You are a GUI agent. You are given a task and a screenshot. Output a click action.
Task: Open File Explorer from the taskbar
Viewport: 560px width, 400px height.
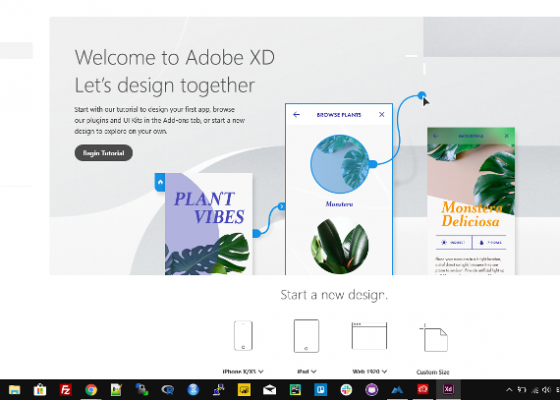click(x=15, y=390)
